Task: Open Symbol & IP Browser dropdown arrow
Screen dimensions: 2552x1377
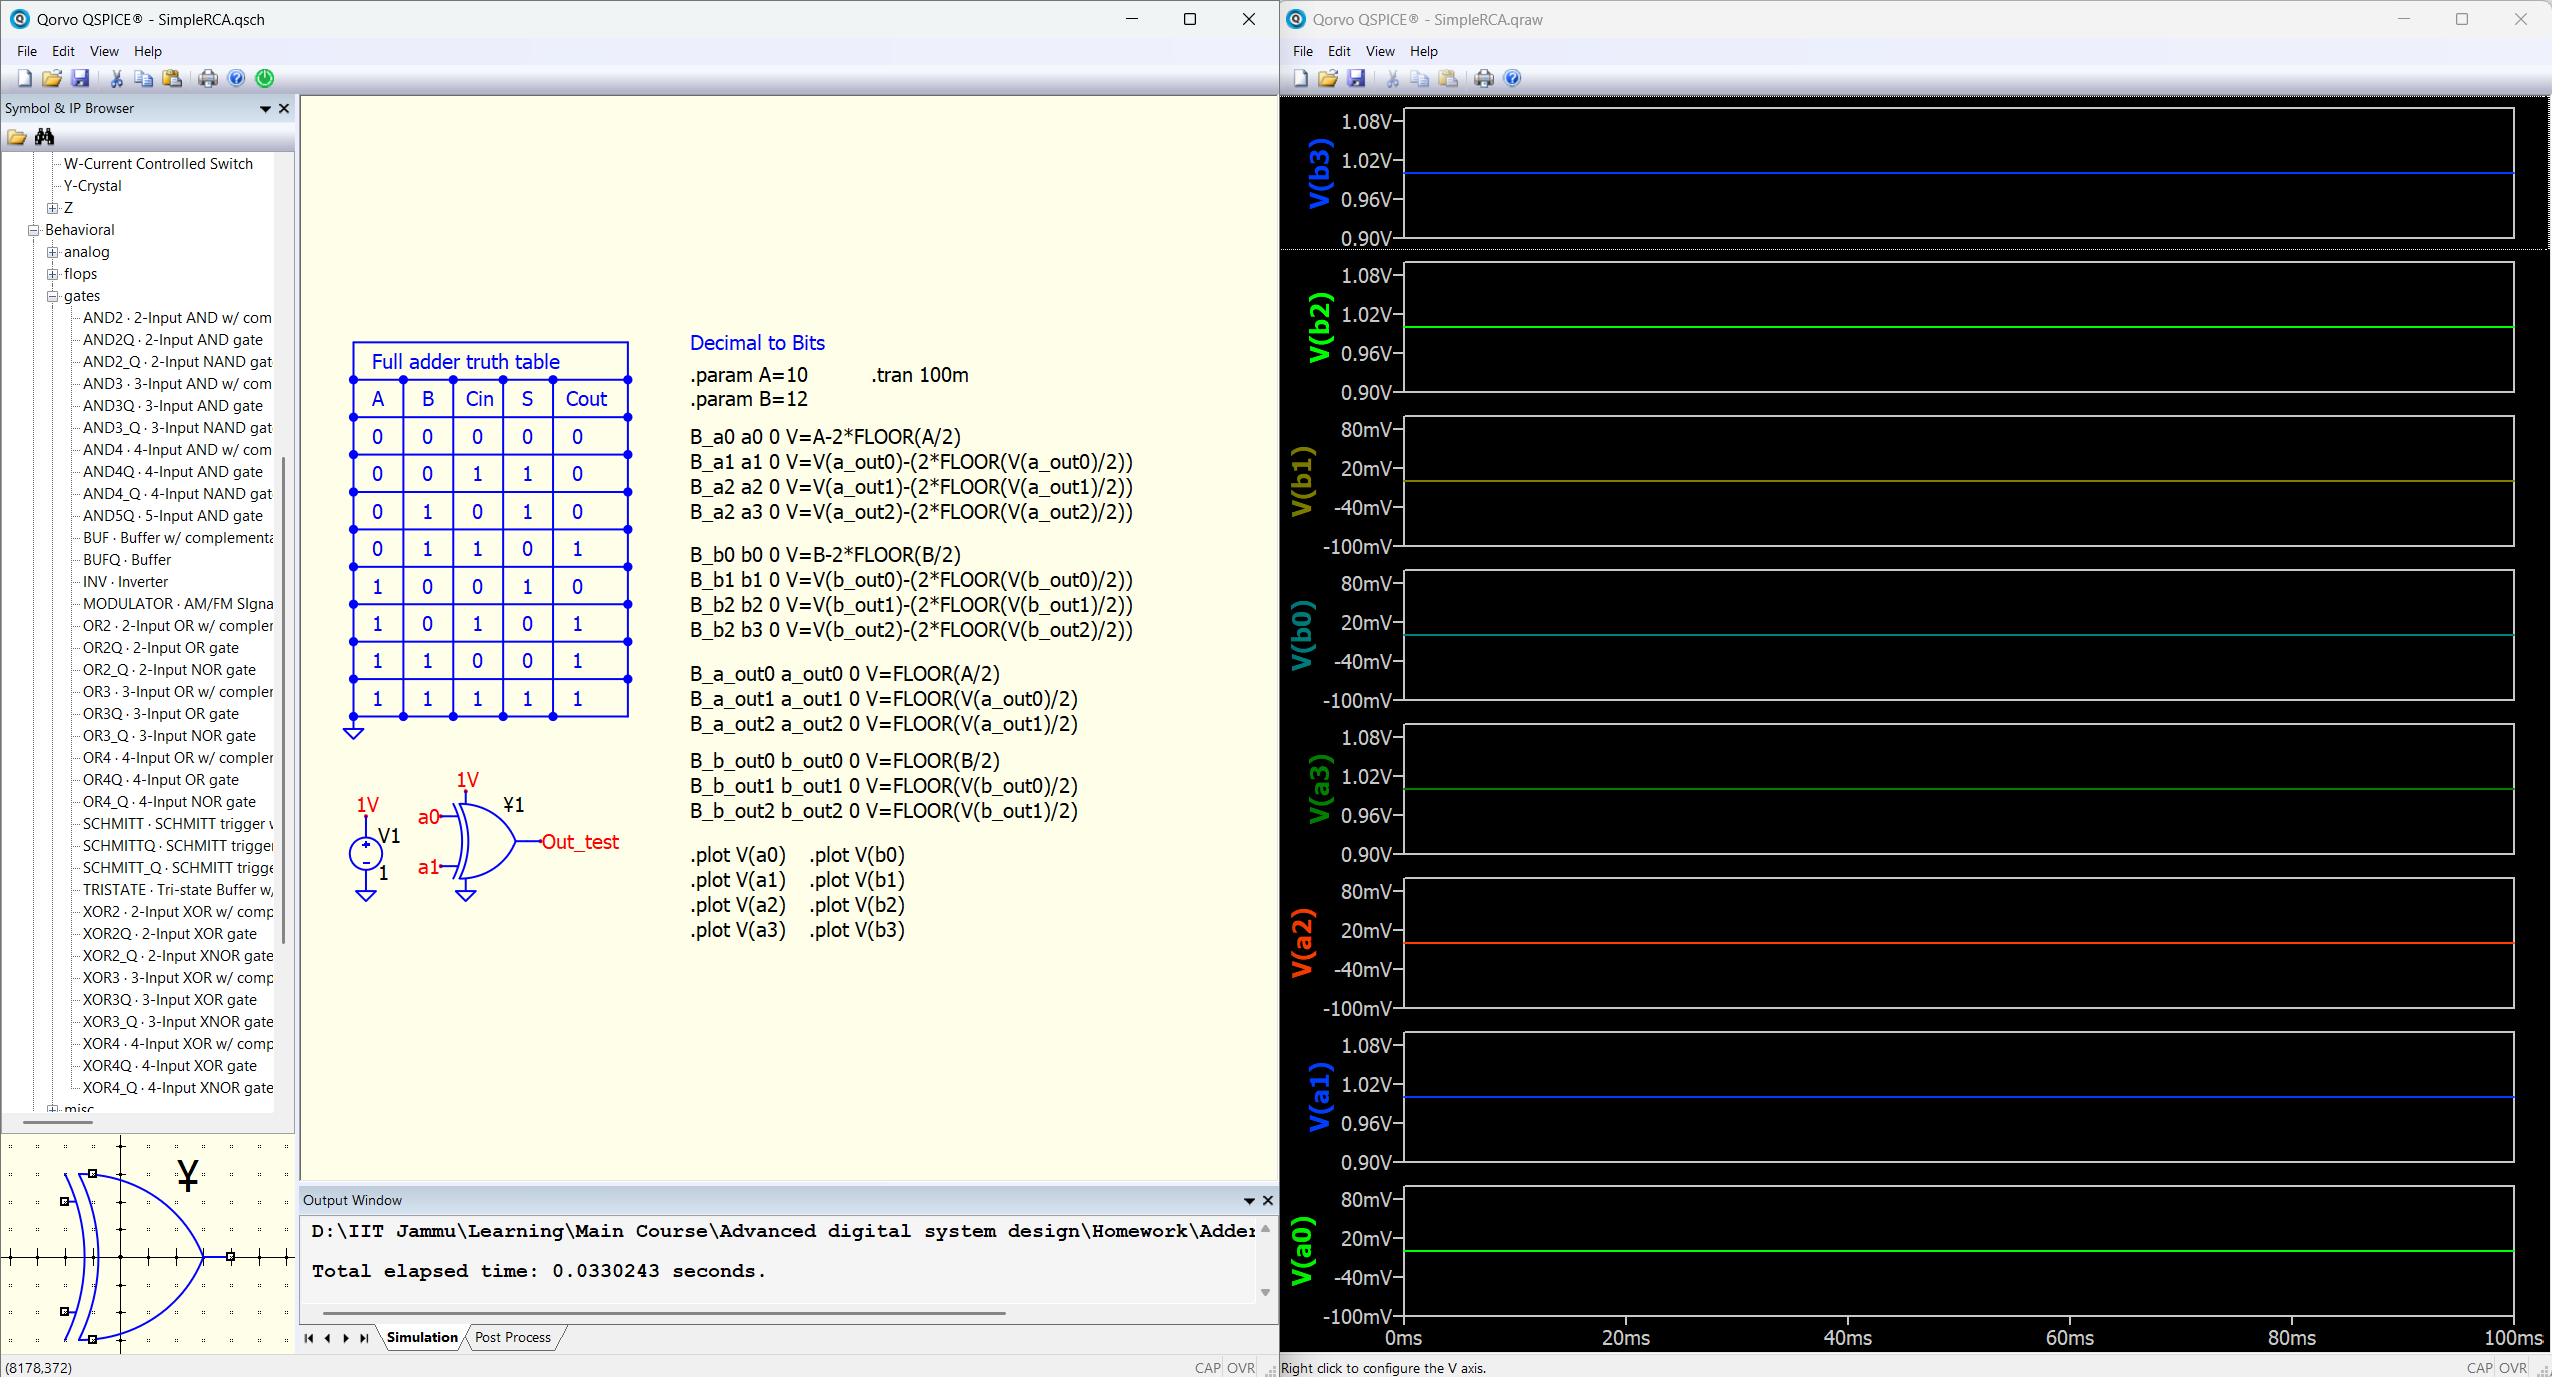Action: click(x=265, y=108)
